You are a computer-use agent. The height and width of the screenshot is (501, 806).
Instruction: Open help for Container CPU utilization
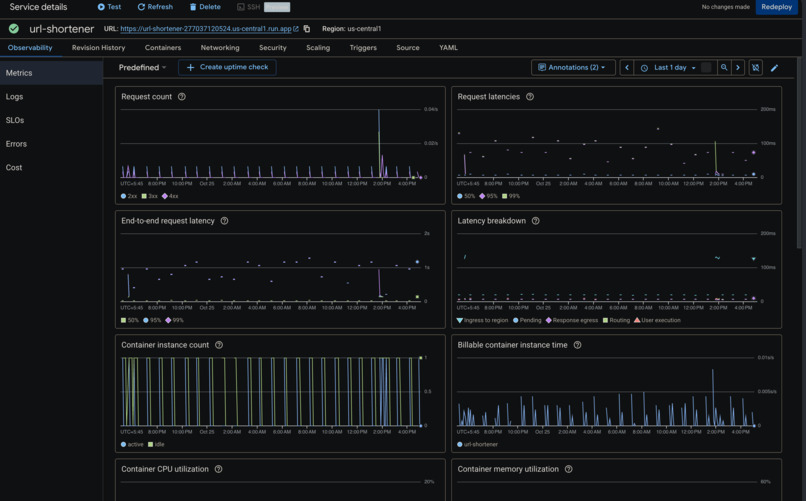click(218, 469)
